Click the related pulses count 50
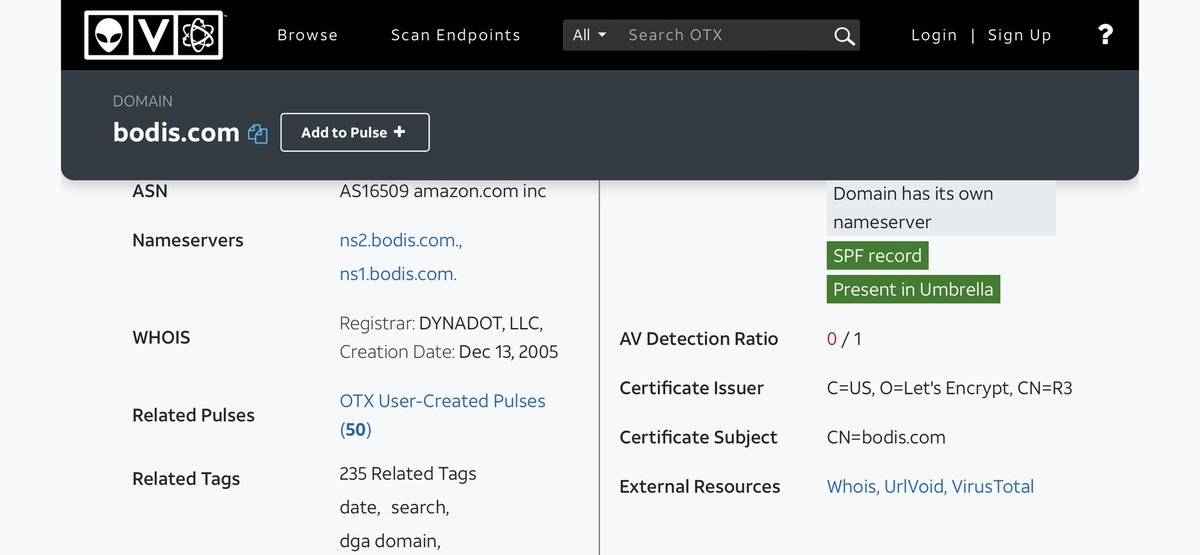The height and width of the screenshot is (555, 1200). 355,430
